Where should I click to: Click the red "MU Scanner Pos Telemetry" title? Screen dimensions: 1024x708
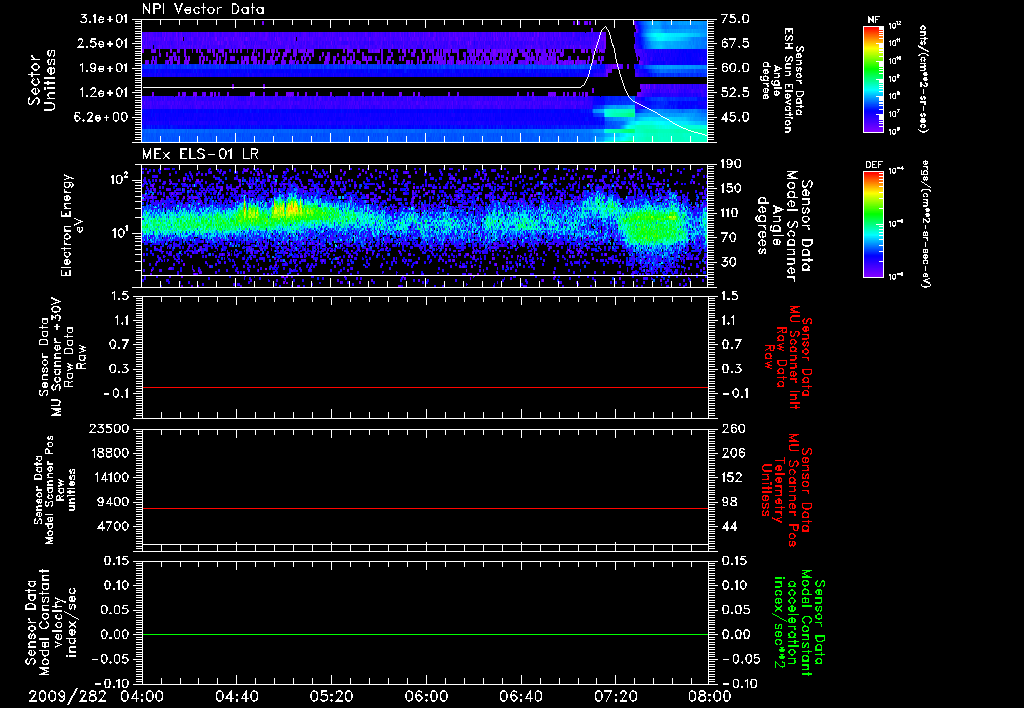pos(786,490)
